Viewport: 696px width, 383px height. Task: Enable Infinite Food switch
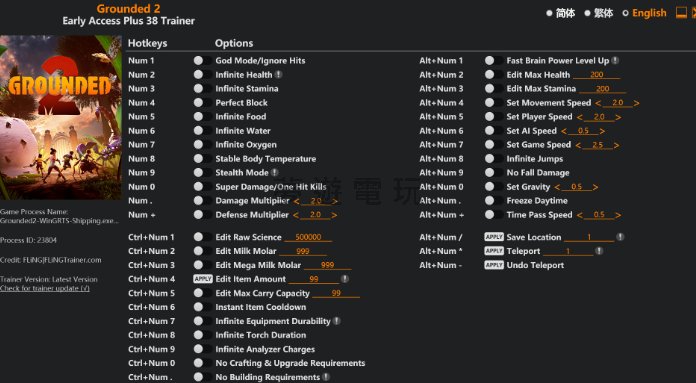pos(202,116)
